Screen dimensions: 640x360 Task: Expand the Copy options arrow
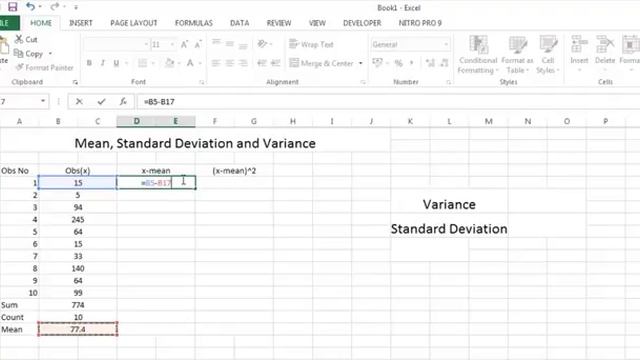50,53
